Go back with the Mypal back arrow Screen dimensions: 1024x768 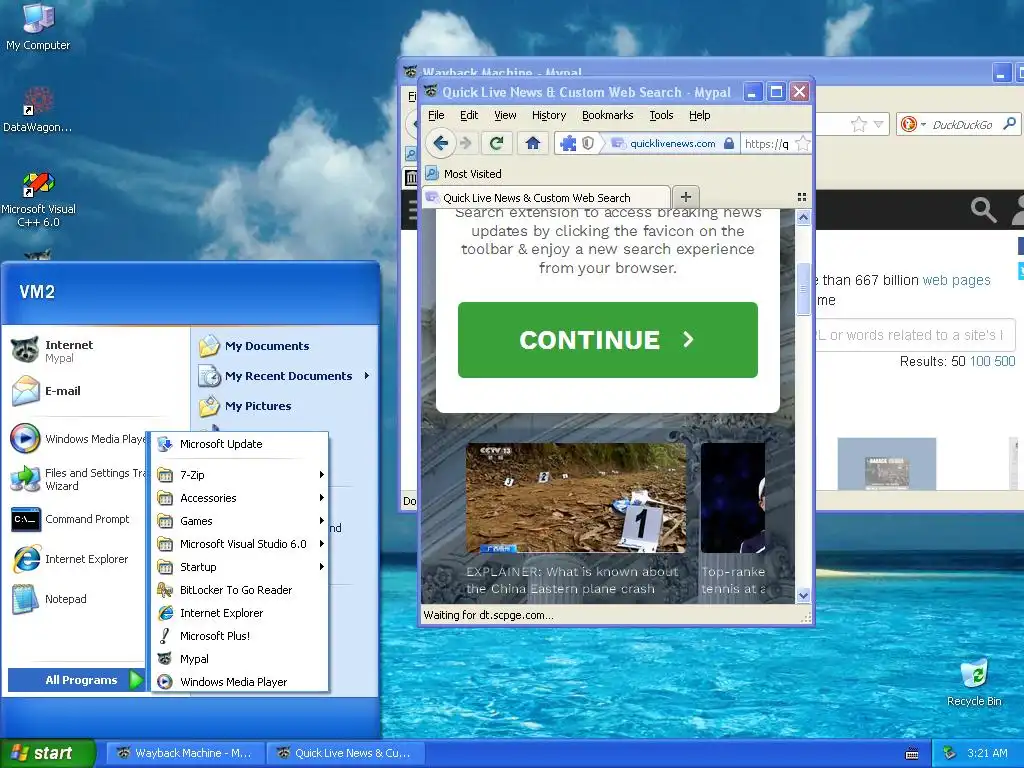pyautogui.click(x=440, y=143)
